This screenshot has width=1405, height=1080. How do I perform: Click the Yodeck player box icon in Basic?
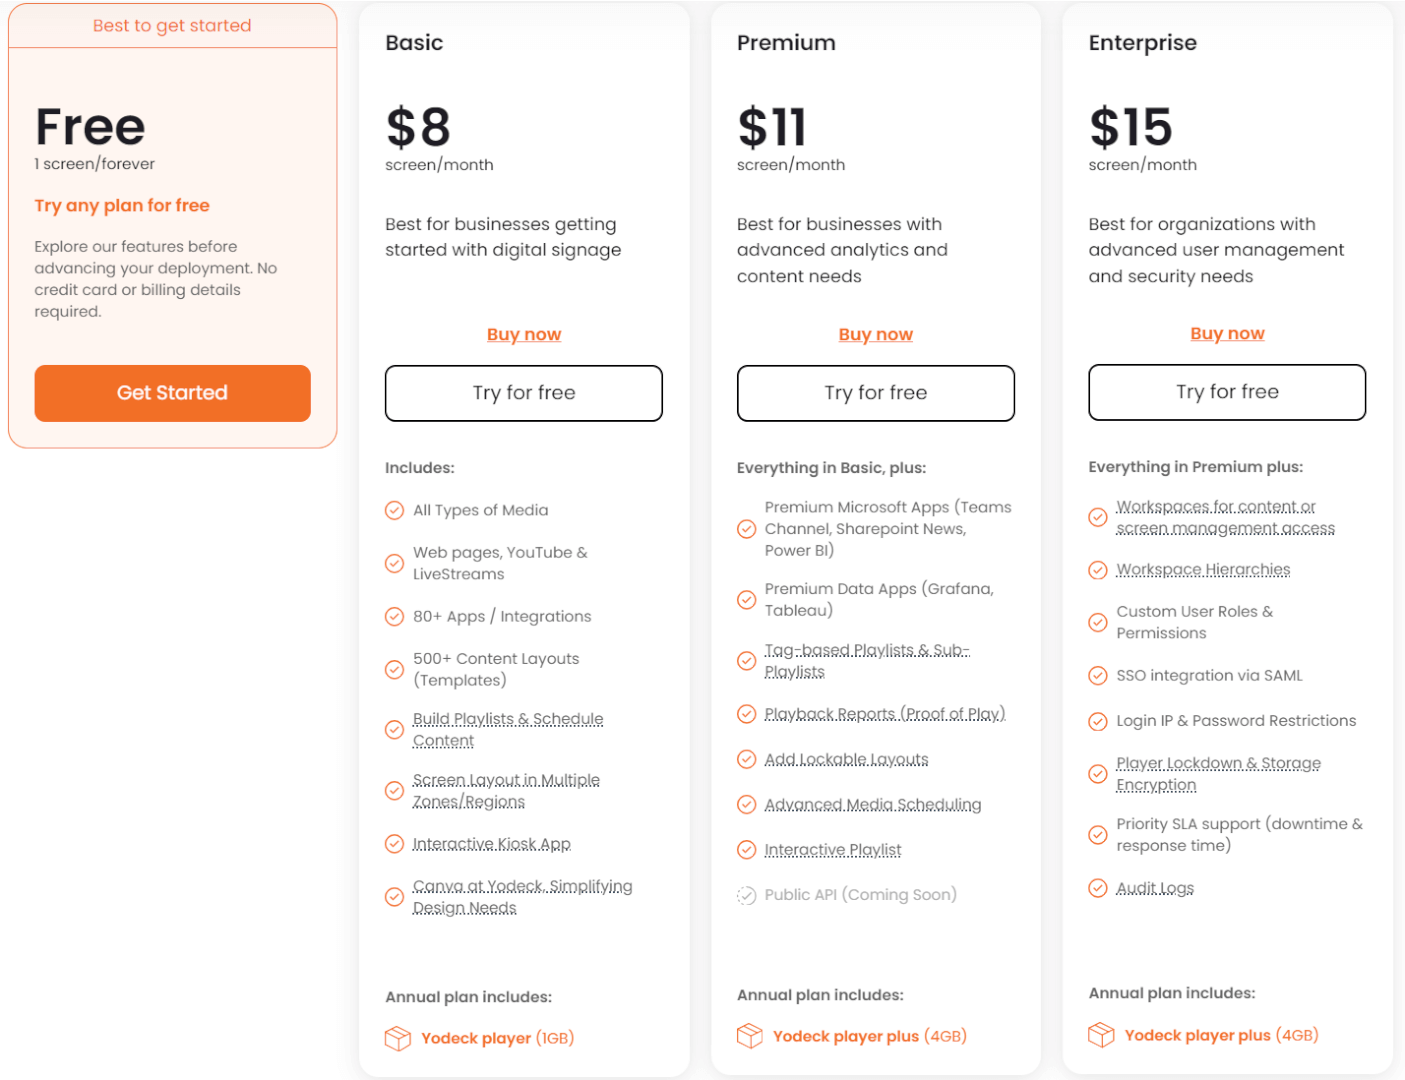(x=398, y=1038)
